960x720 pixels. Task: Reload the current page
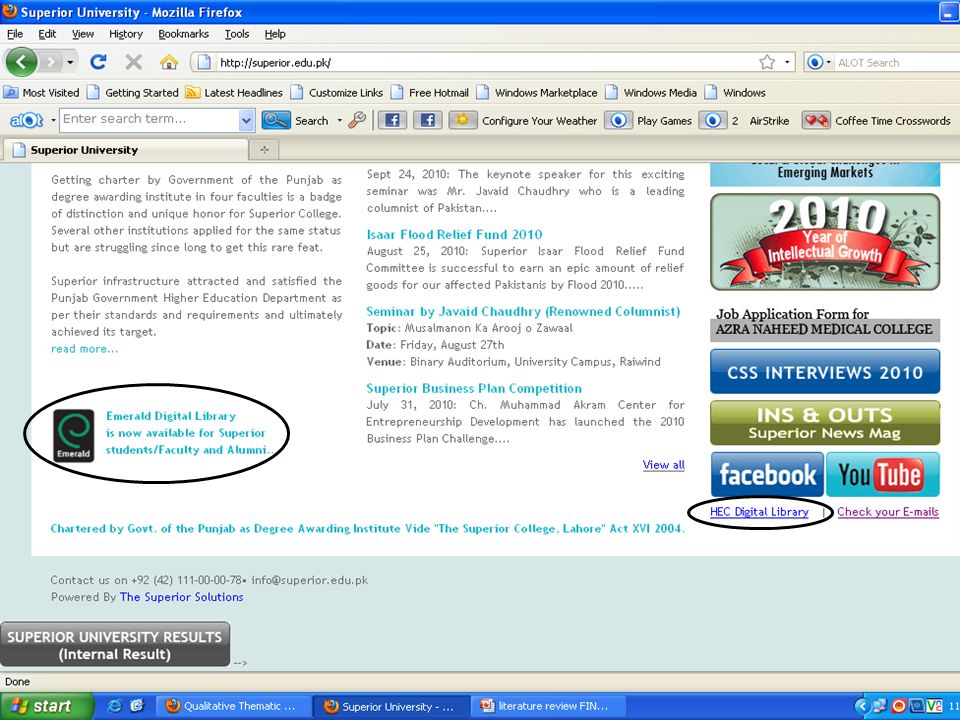tap(98, 62)
